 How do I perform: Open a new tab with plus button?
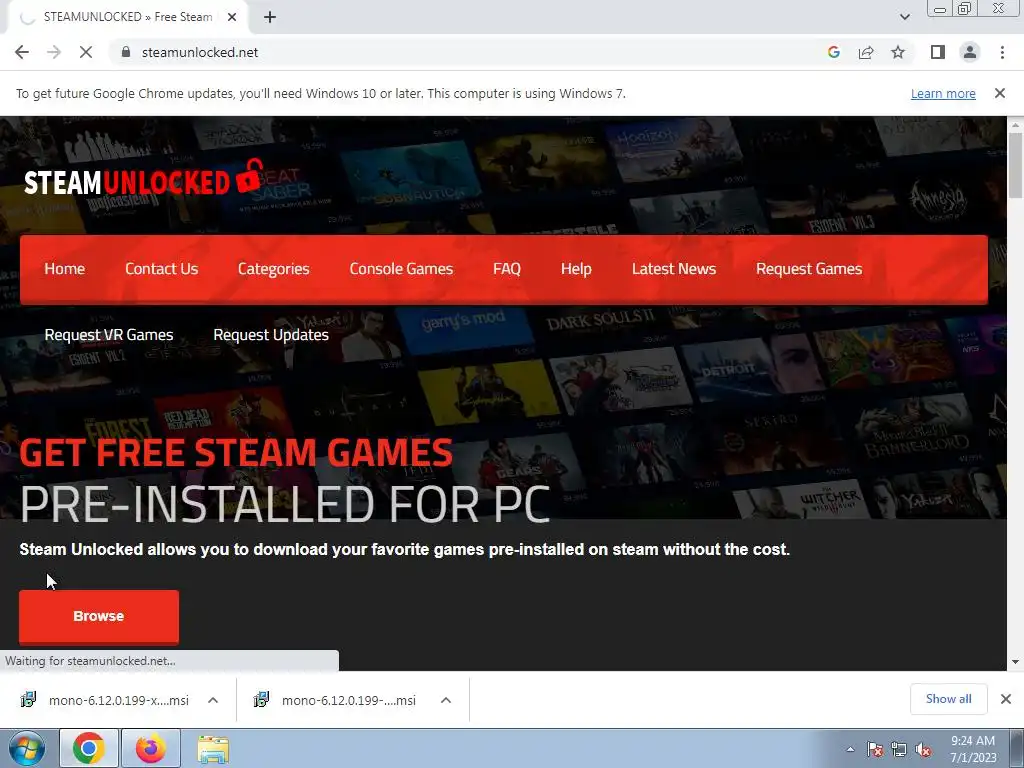pyautogui.click(x=270, y=17)
